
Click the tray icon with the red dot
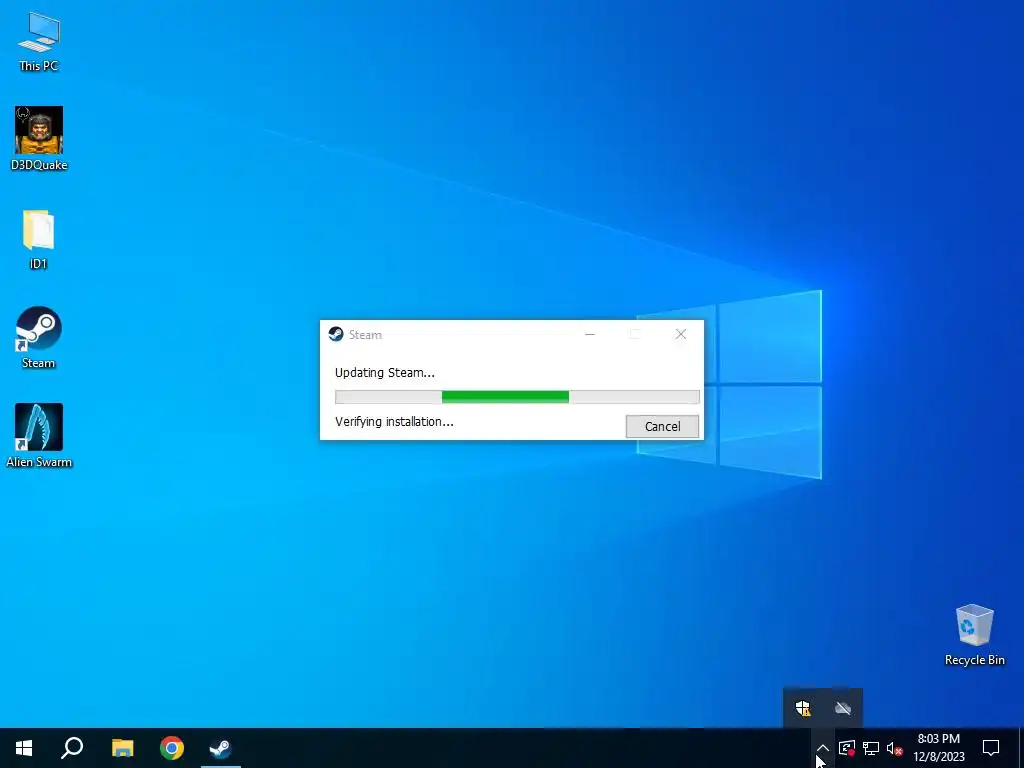pyautogui.click(x=847, y=748)
